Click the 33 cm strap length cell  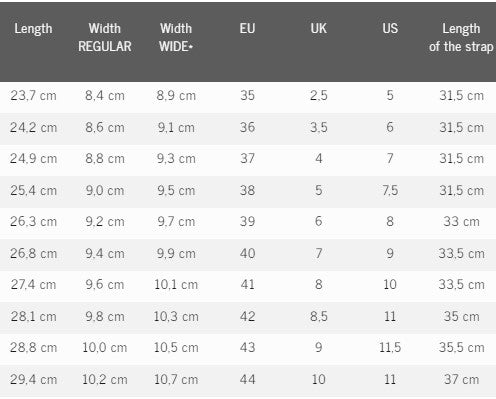pyautogui.click(x=461, y=221)
